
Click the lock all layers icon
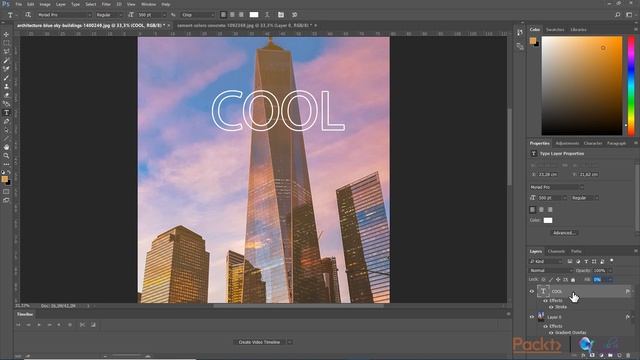[x=573, y=280]
